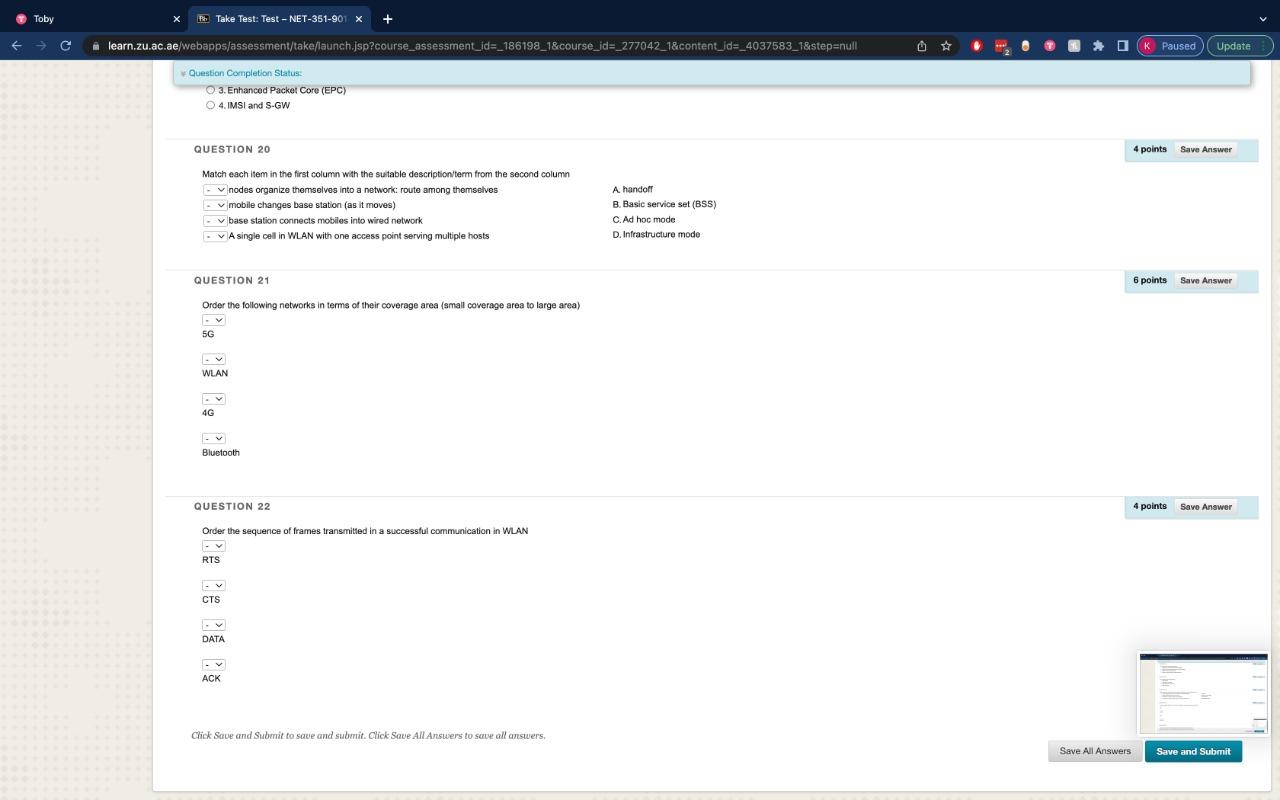Open a new tab with the plus icon
Image resolution: width=1280 pixels, height=800 pixels.
tap(388, 18)
